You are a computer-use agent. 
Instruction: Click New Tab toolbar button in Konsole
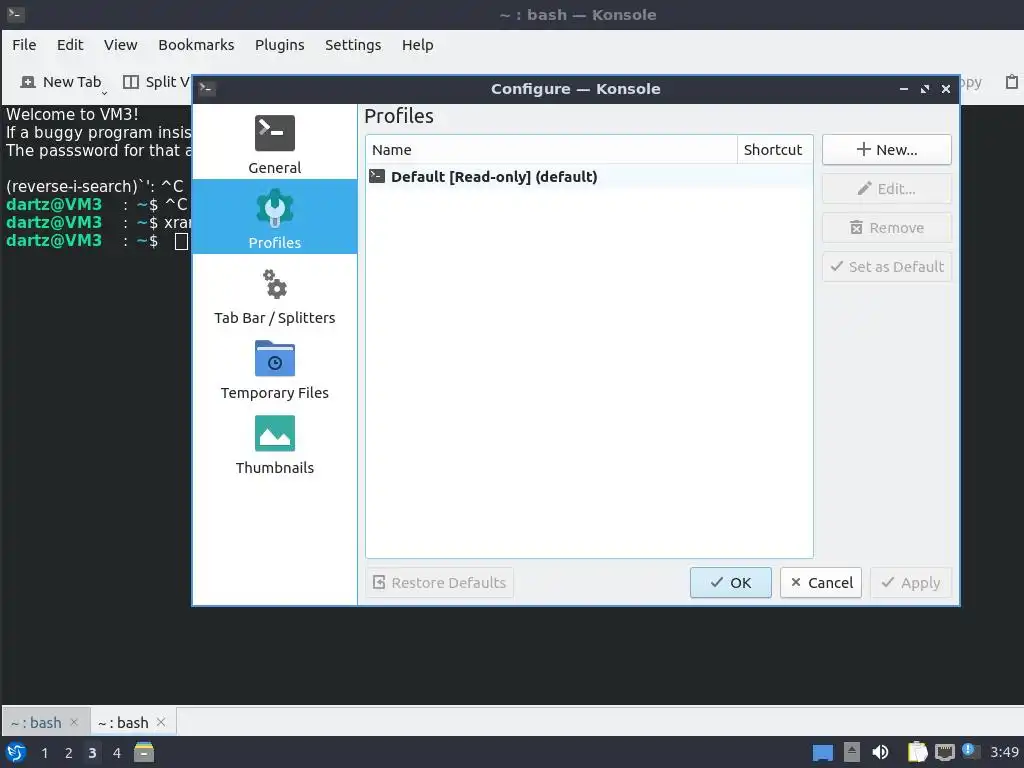pyautogui.click(x=61, y=82)
